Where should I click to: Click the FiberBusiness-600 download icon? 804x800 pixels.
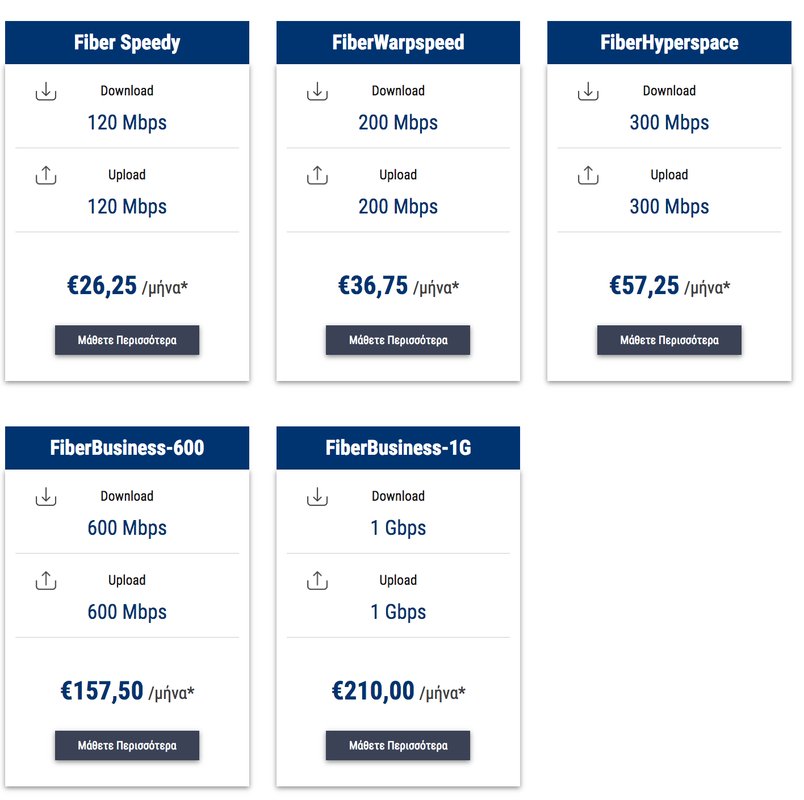point(46,497)
